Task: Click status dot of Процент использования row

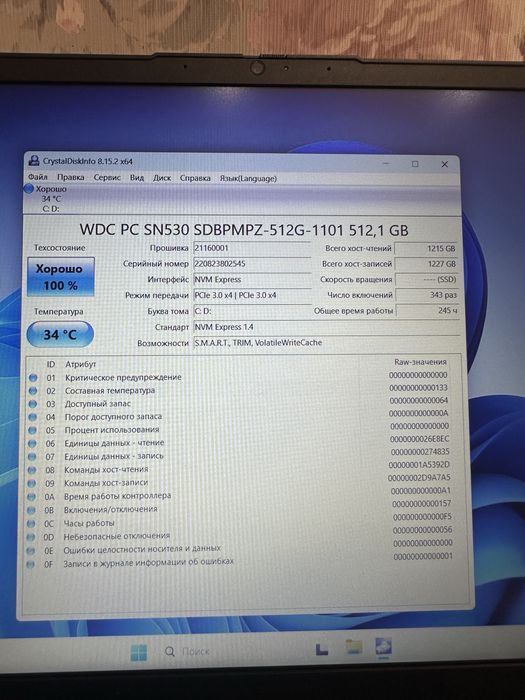Action: click(x=32, y=430)
